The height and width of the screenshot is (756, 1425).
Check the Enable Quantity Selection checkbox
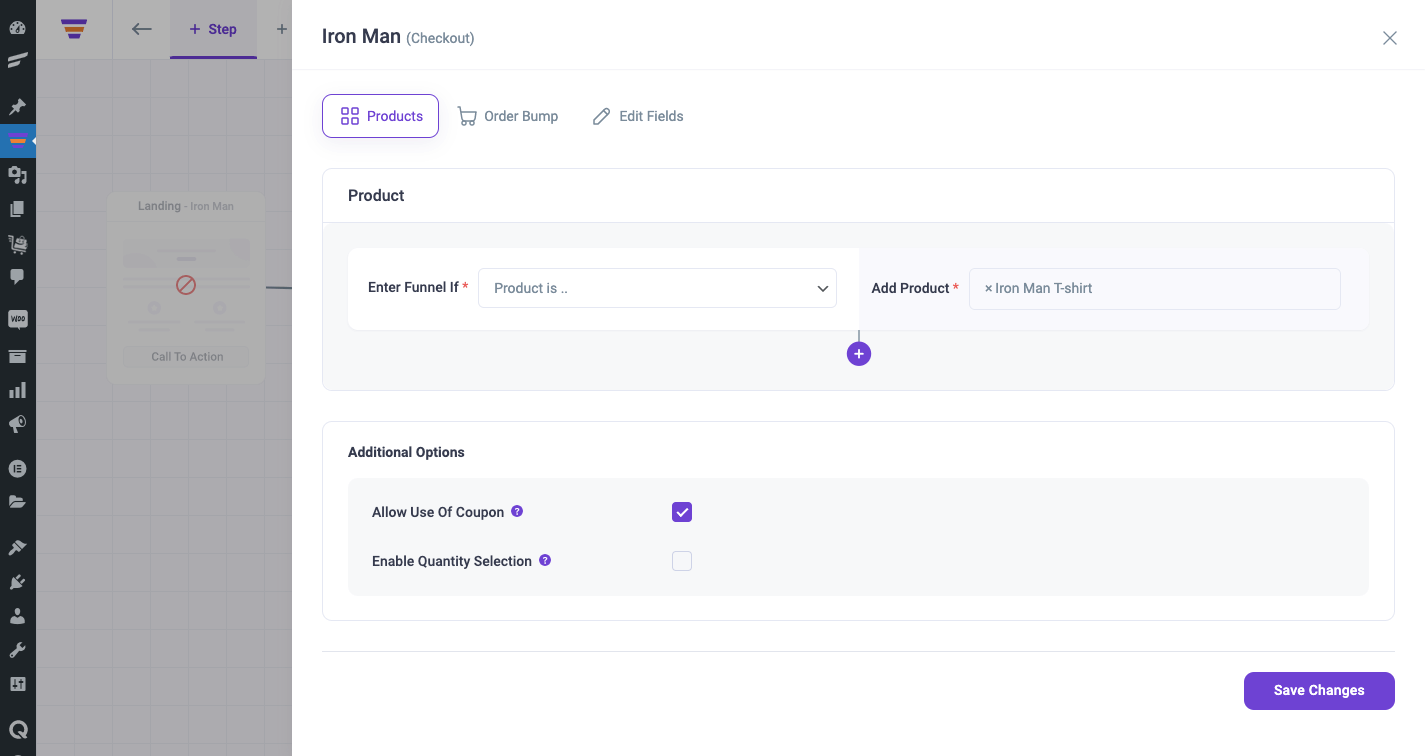coord(682,561)
